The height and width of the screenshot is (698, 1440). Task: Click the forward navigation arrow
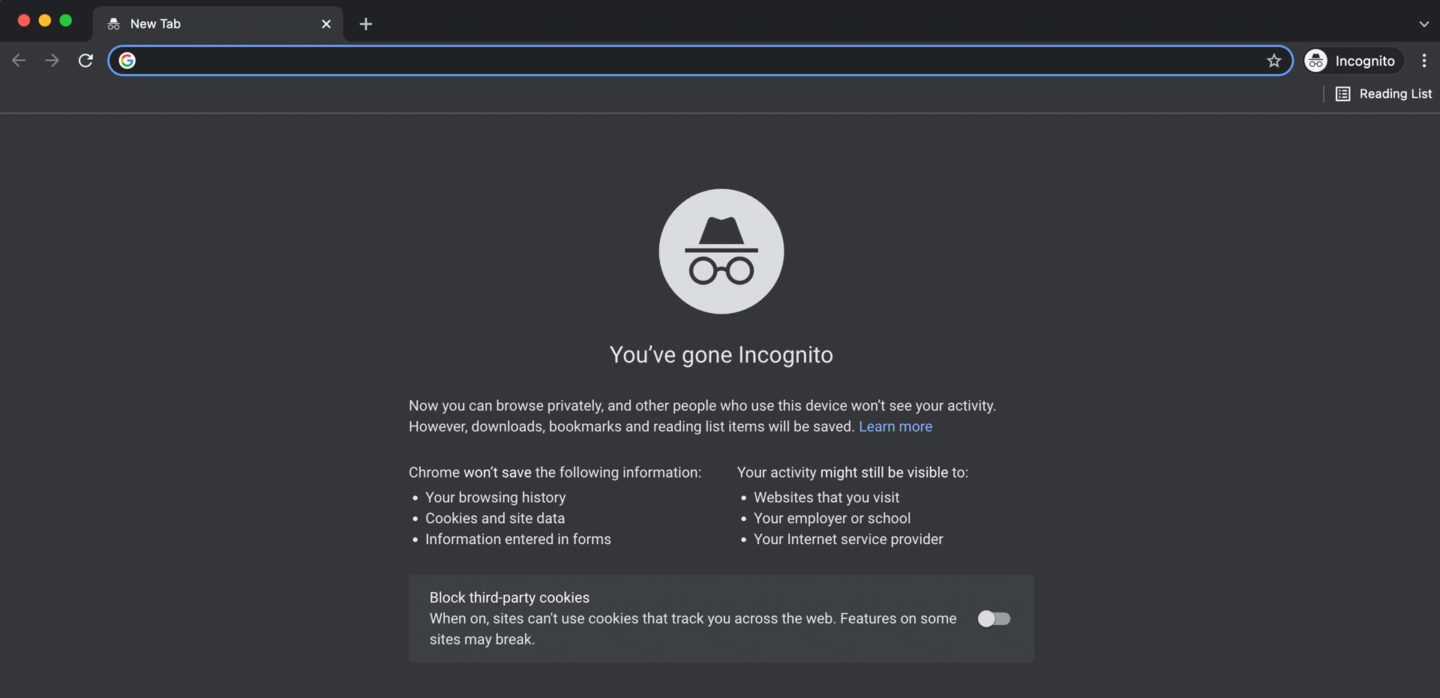pyautogui.click(x=52, y=61)
